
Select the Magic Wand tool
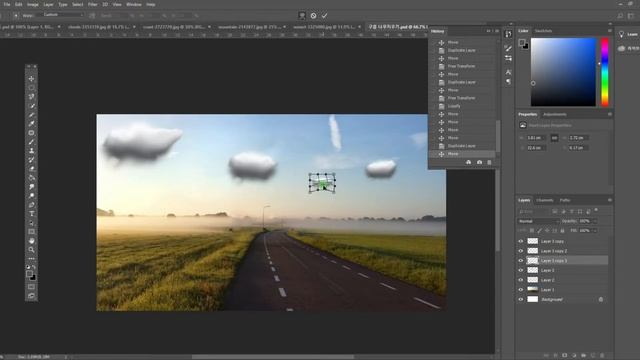[31, 106]
